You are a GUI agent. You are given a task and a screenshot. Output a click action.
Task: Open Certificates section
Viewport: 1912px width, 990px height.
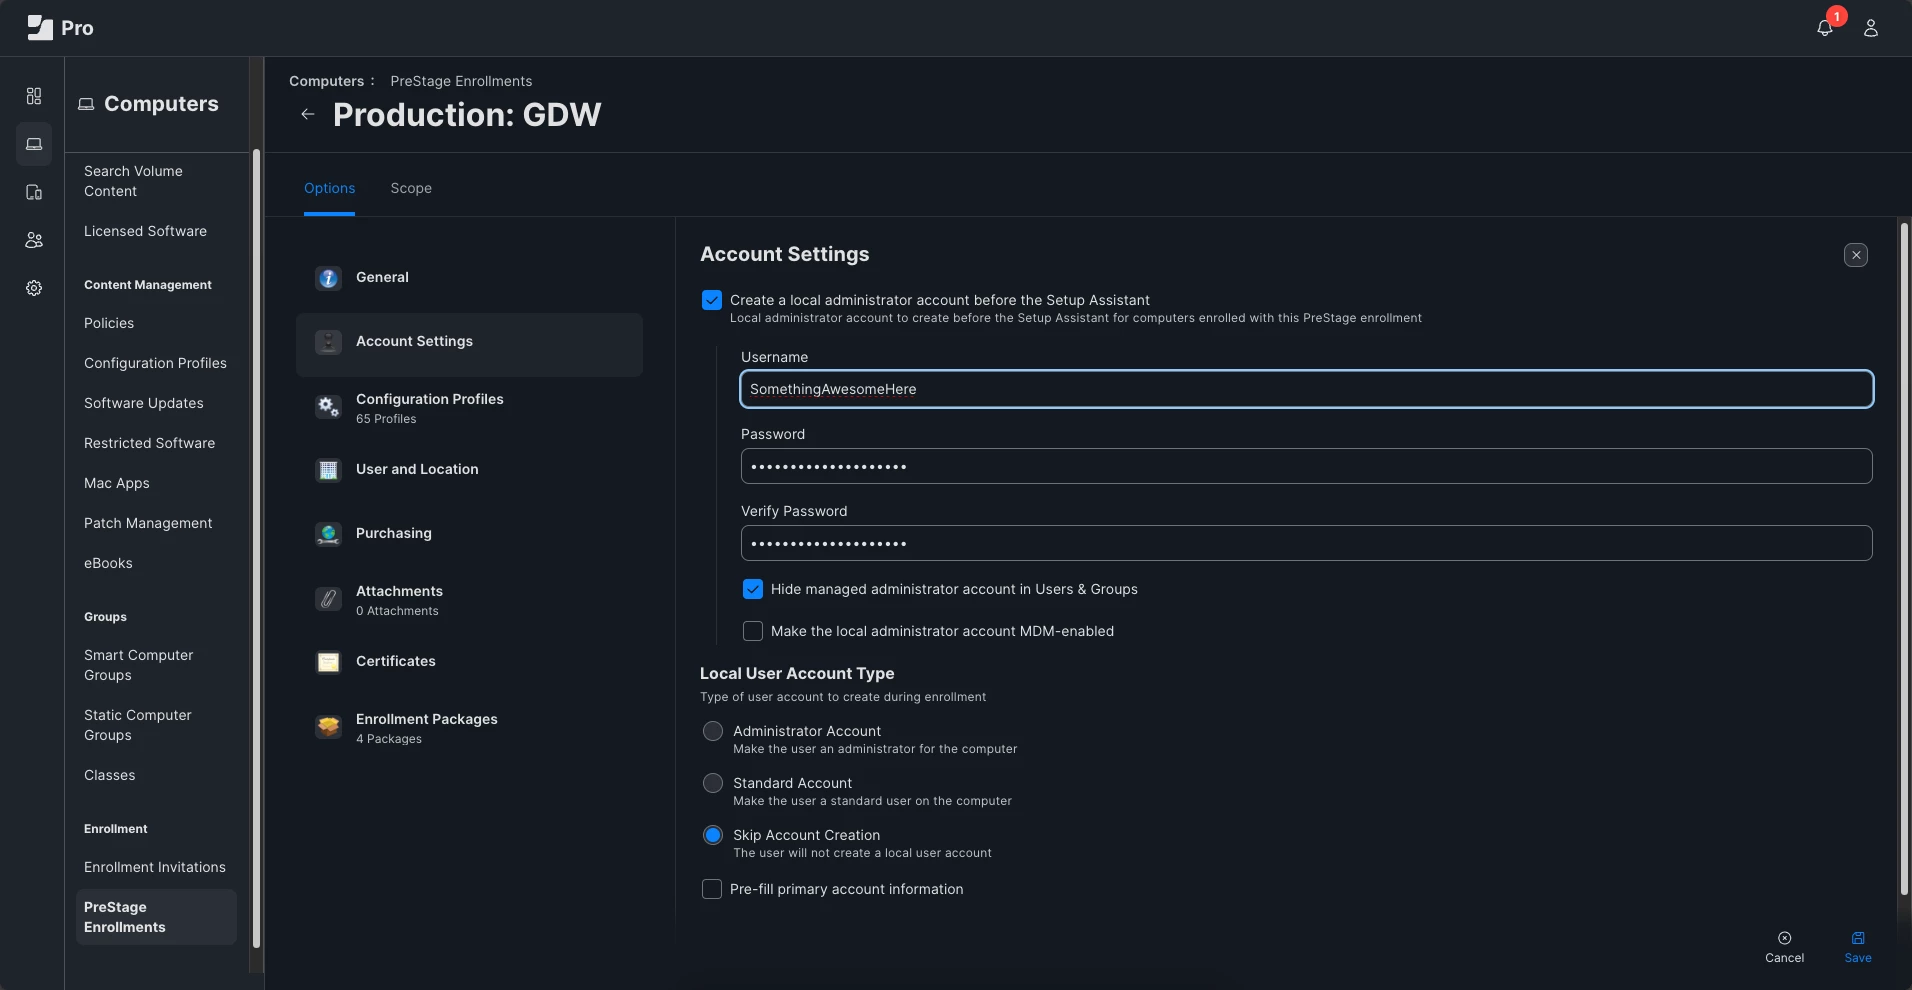(x=469, y=662)
